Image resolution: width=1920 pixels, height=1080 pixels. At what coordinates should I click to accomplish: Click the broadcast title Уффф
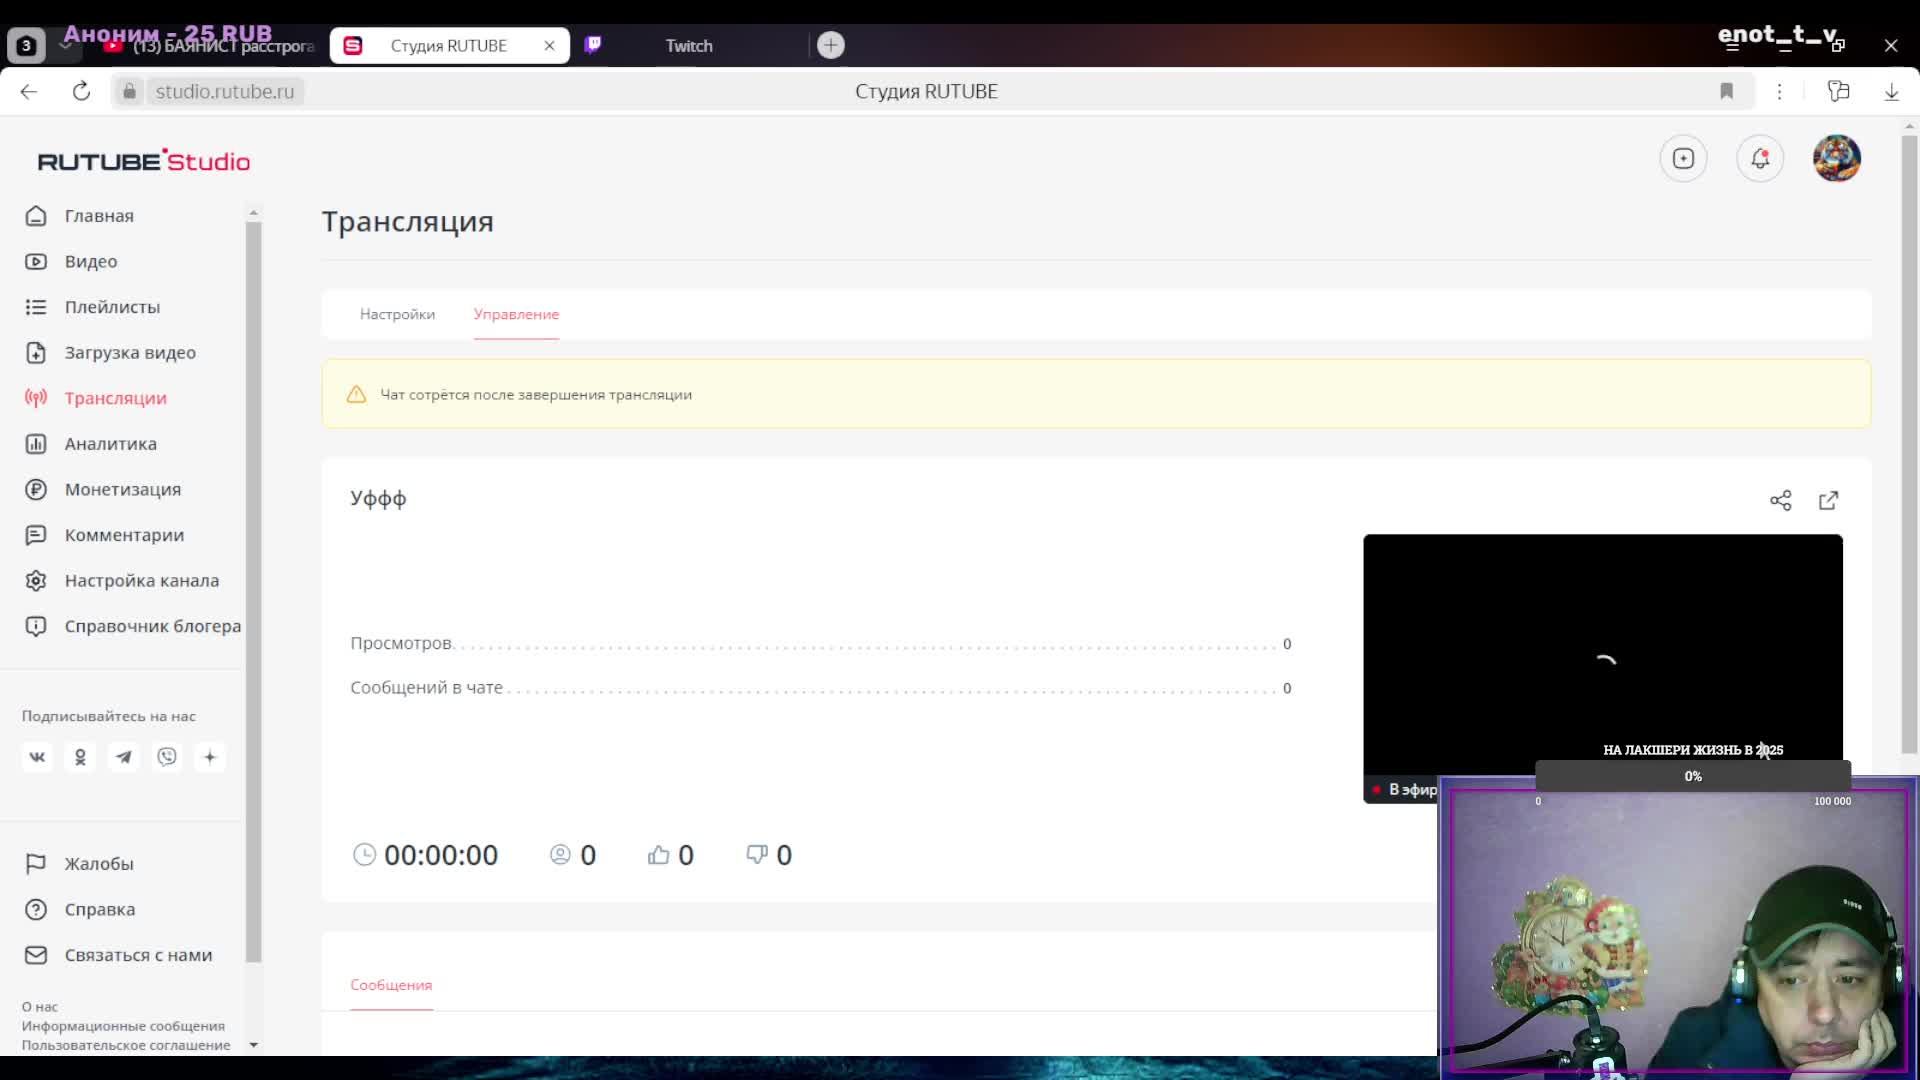coord(378,499)
